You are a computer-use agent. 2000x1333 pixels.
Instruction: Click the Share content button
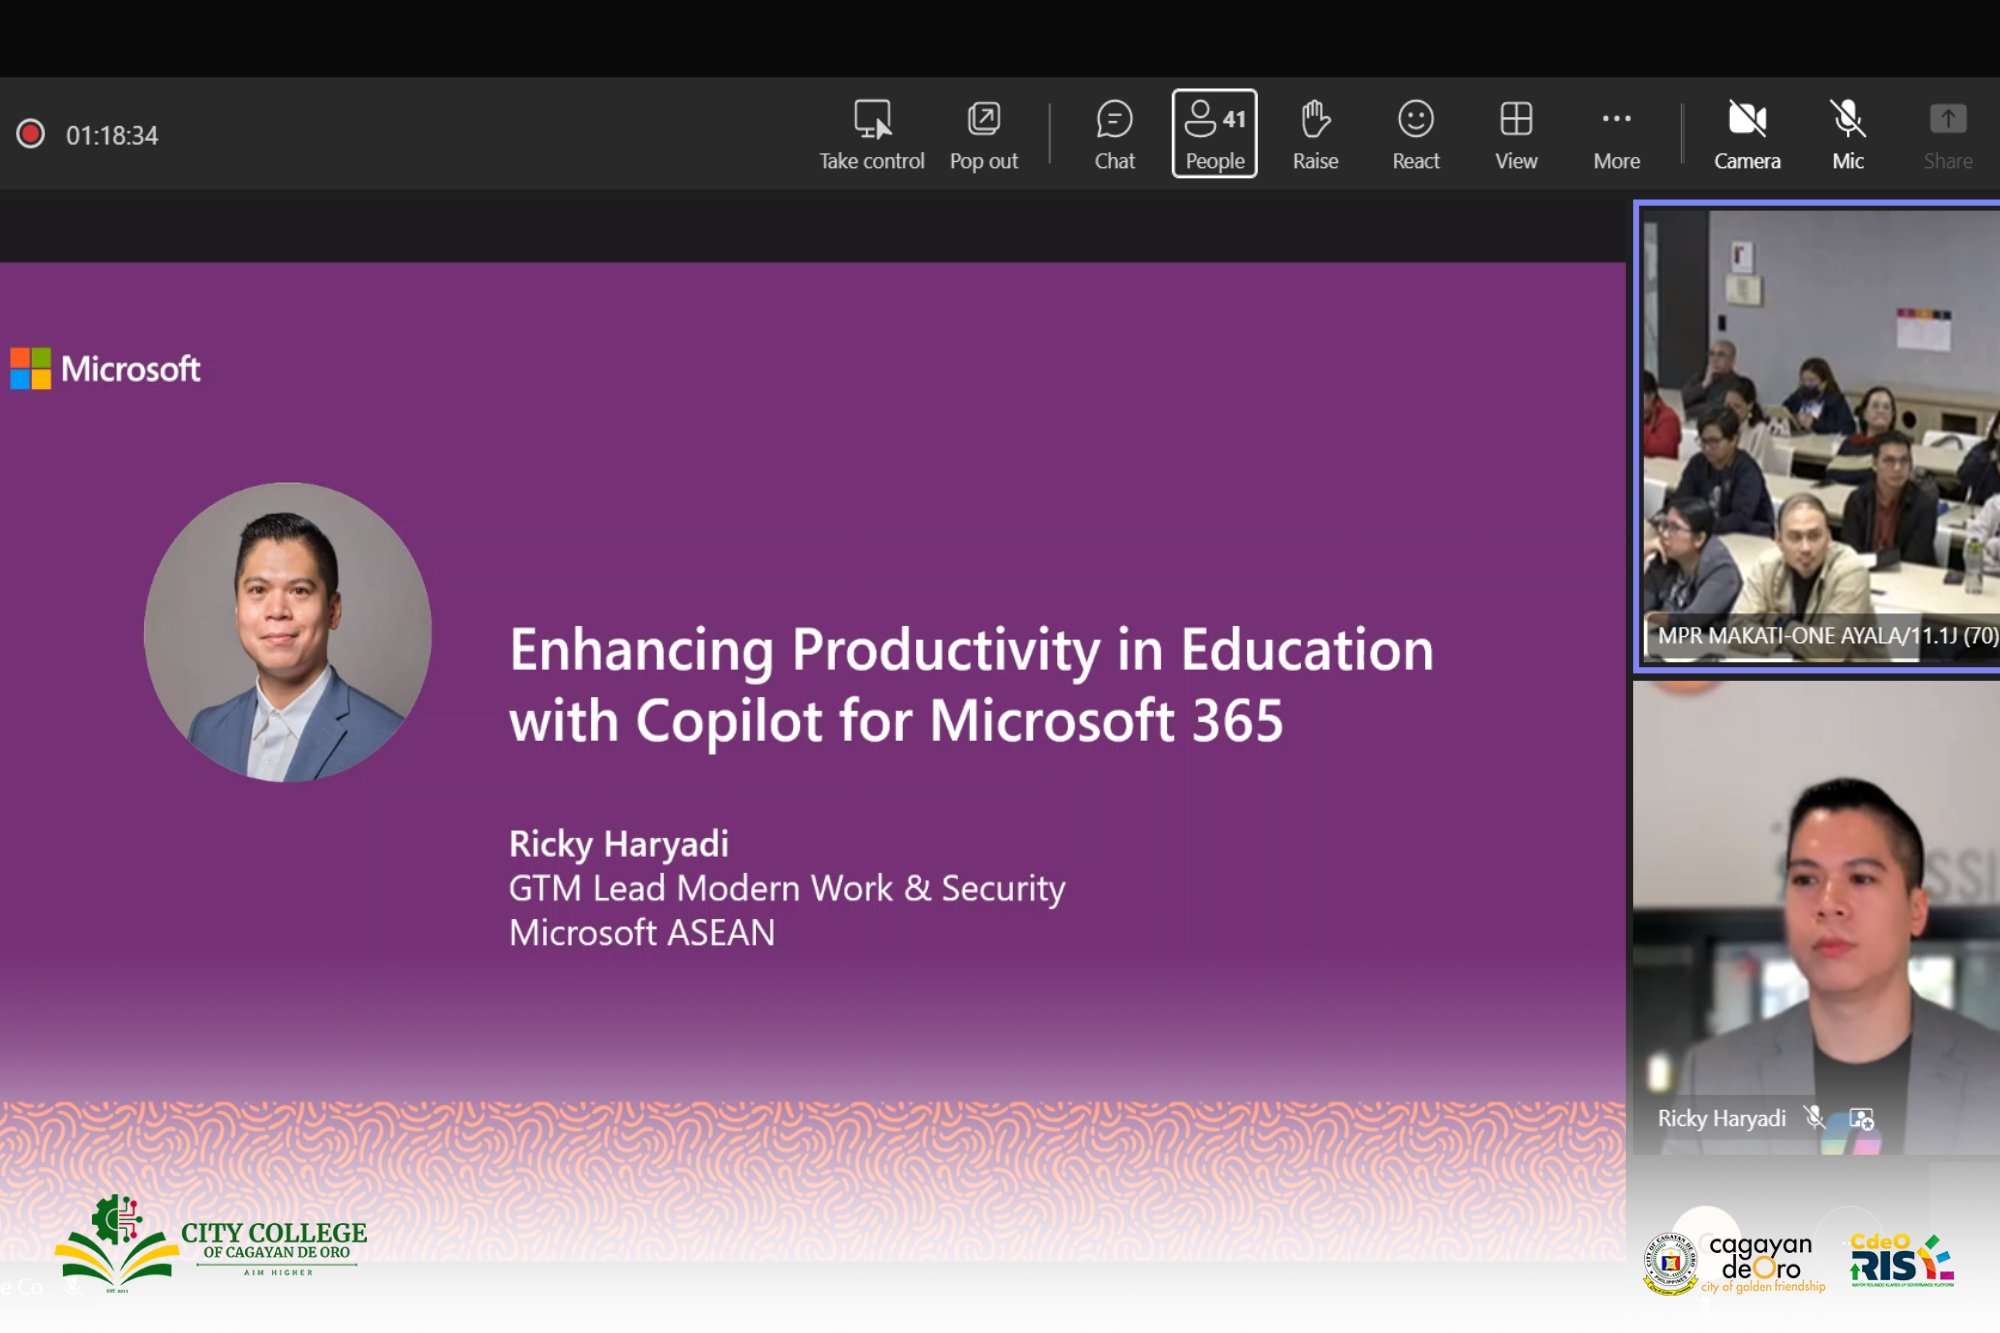(1947, 134)
